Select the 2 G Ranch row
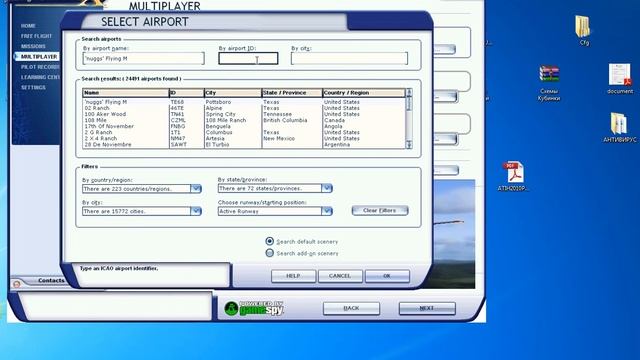The height and width of the screenshot is (360, 640). point(244,132)
